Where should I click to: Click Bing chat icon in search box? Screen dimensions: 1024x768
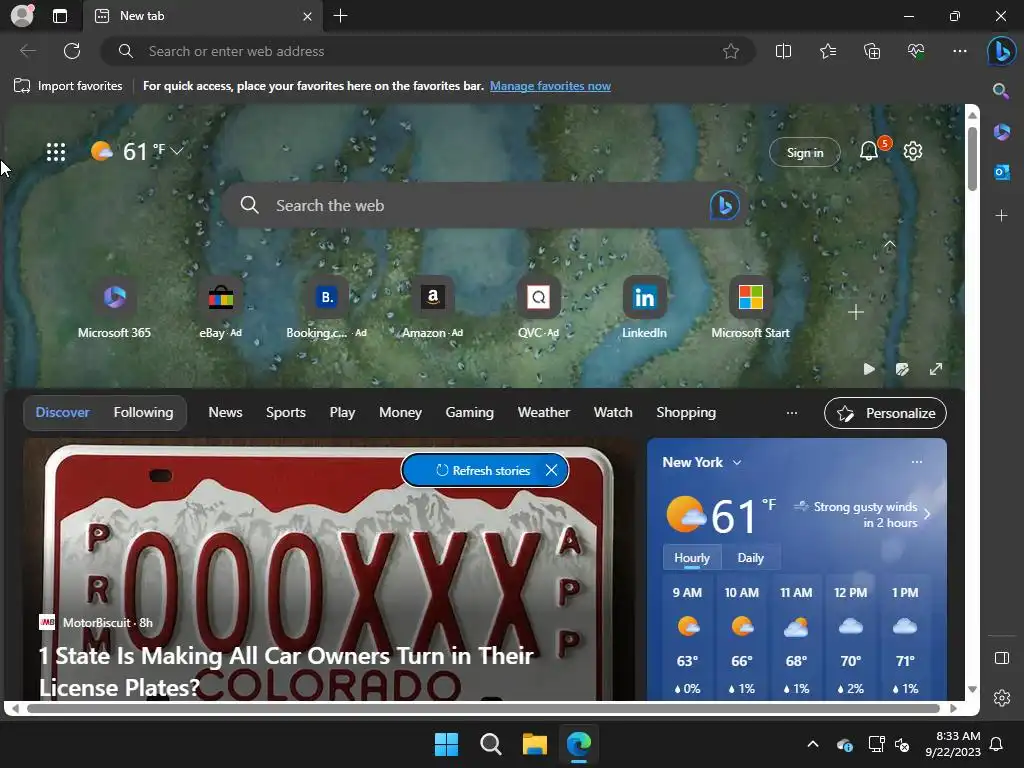(x=724, y=205)
